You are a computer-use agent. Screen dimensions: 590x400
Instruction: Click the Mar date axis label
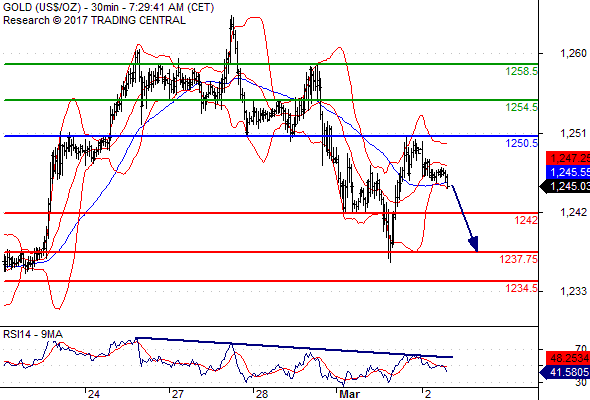click(x=350, y=394)
